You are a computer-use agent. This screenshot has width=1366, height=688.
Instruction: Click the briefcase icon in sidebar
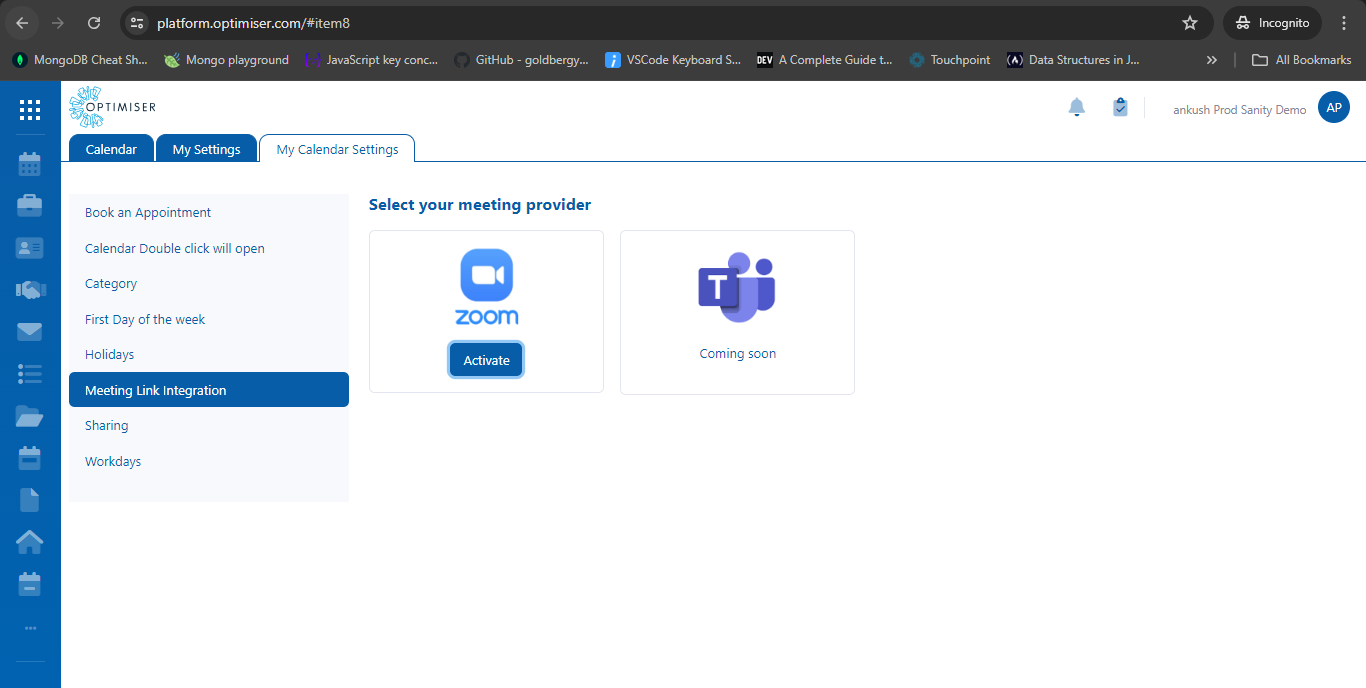coord(30,205)
